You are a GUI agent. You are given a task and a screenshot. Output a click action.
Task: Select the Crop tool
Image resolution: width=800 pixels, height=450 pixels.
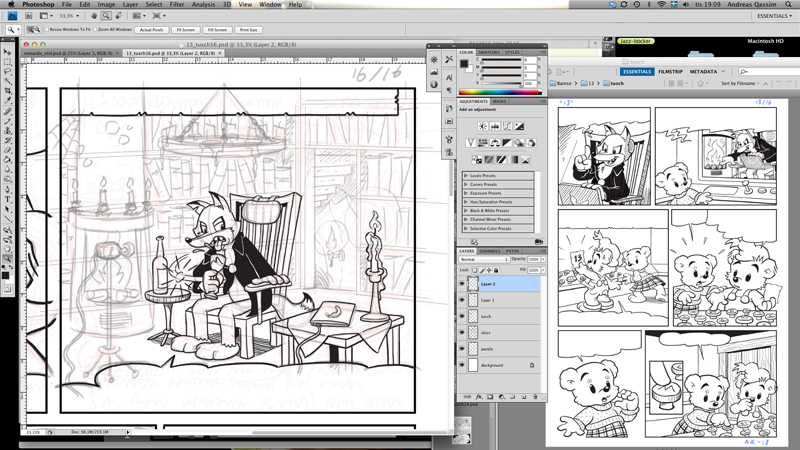pyautogui.click(x=7, y=91)
